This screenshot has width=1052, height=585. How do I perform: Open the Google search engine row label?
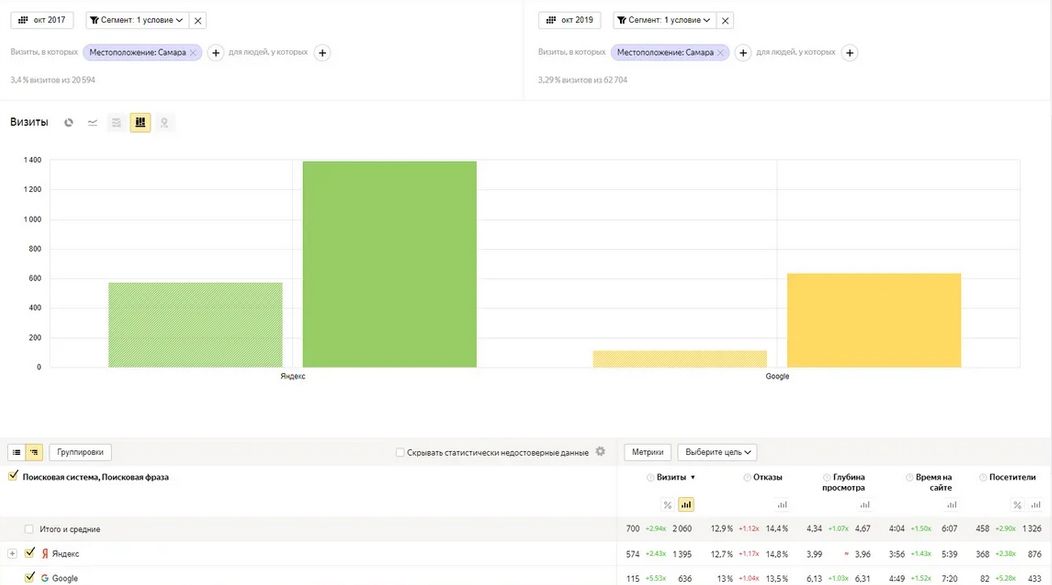coord(64,578)
